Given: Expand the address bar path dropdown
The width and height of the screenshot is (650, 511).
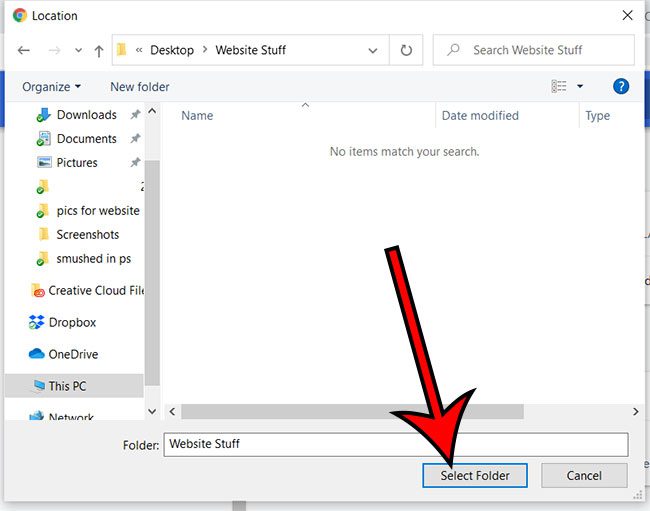Looking at the screenshot, I should click(x=373, y=50).
